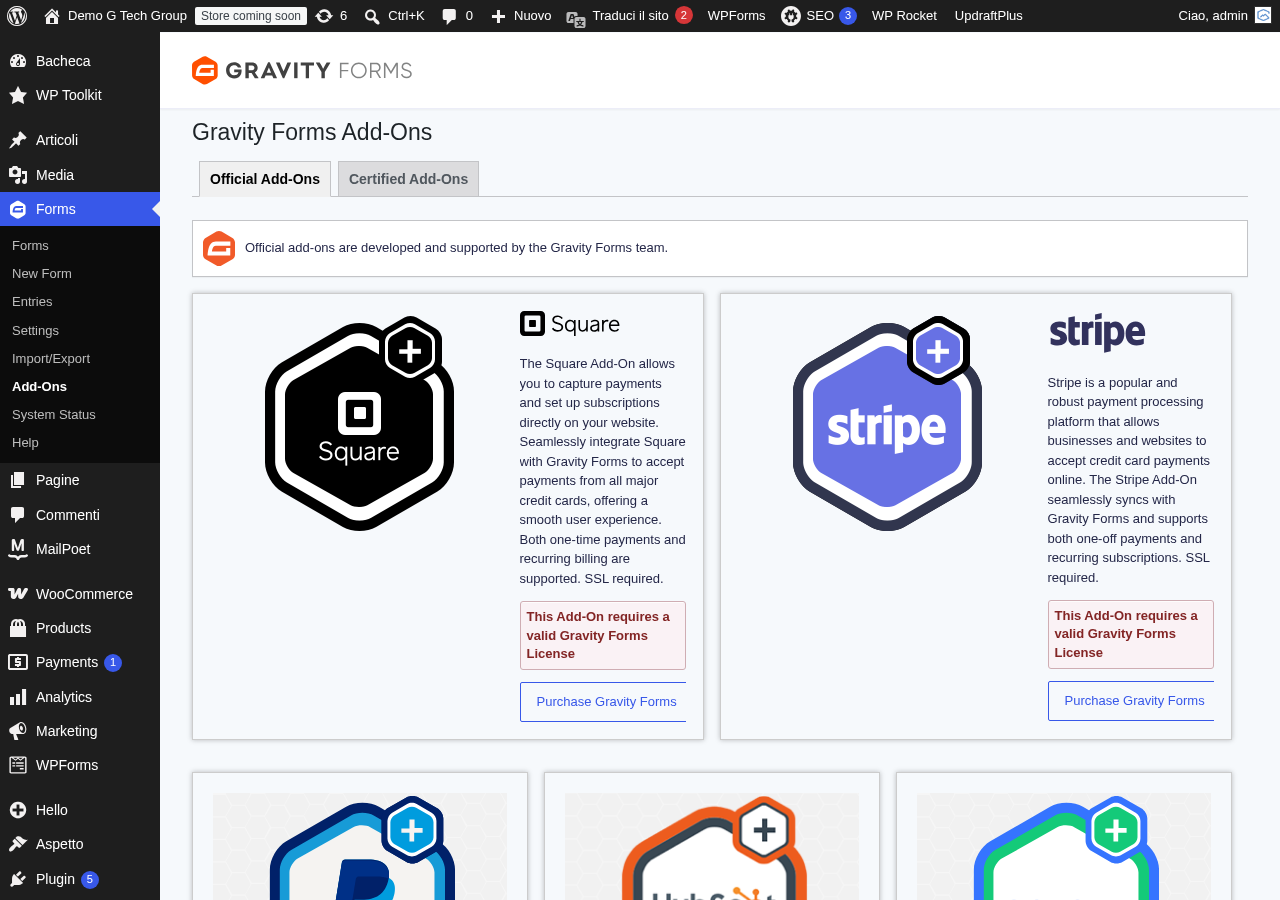
Task: Click the Gravity Forms Add-Ons heading
Action: pyautogui.click(x=312, y=132)
